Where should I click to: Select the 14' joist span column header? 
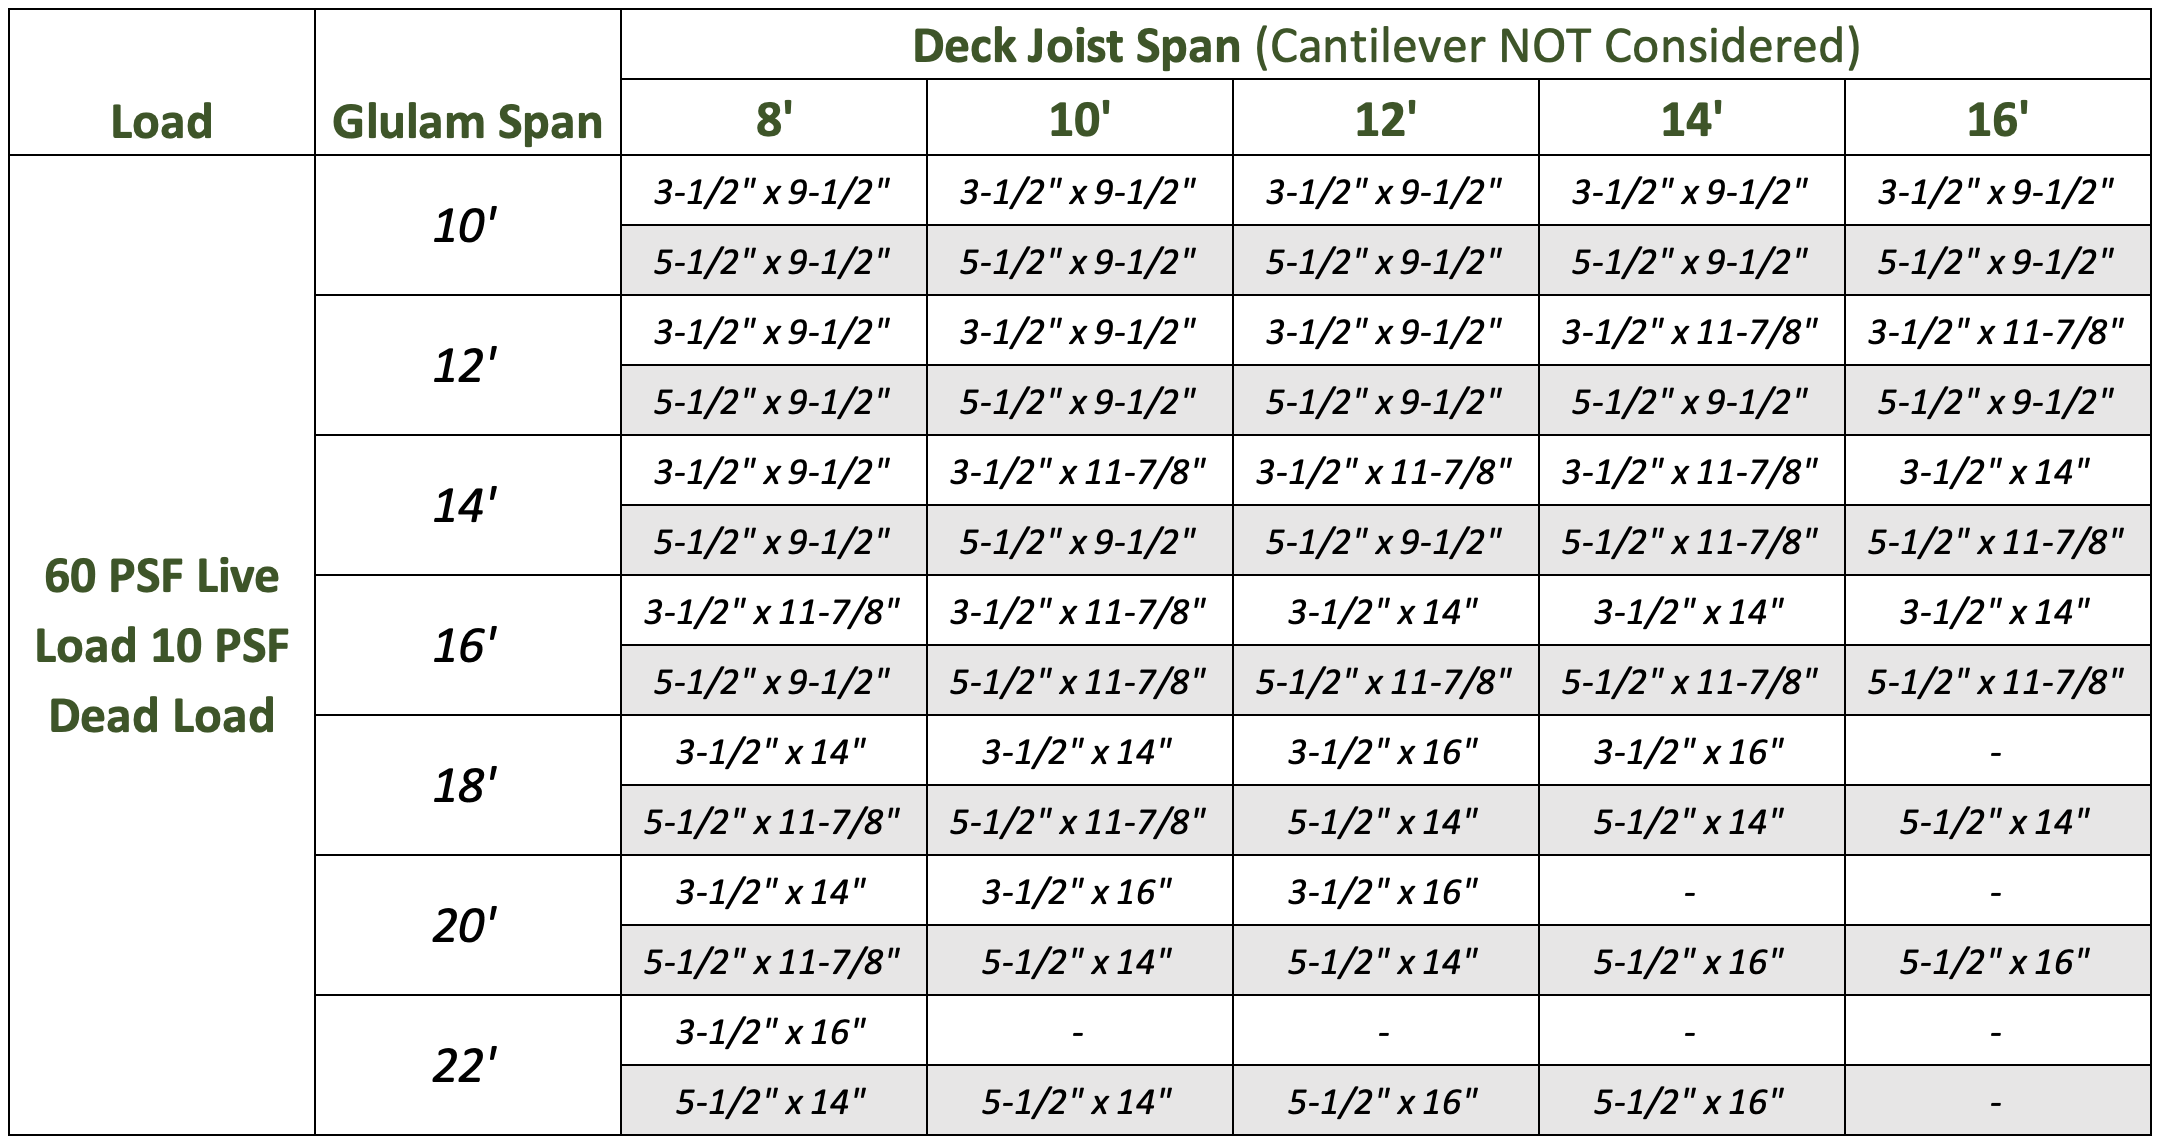[1691, 119]
